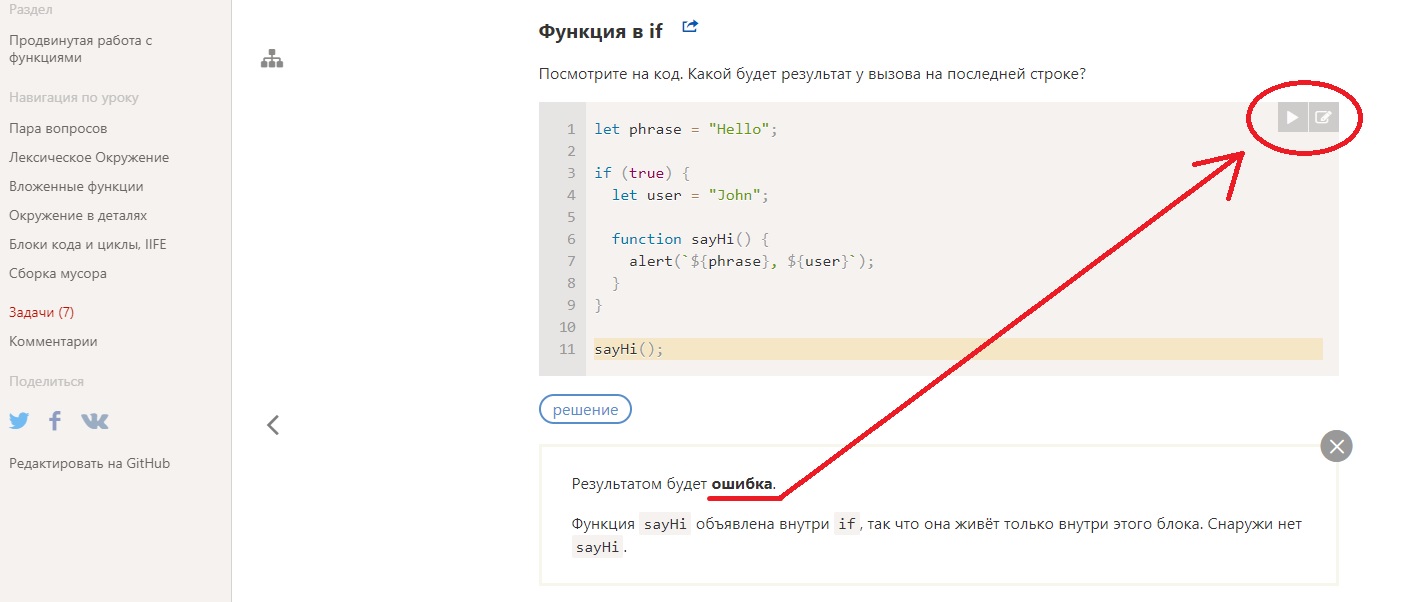
Task: Click the code line "function sayHi() {"
Action: click(x=689, y=239)
